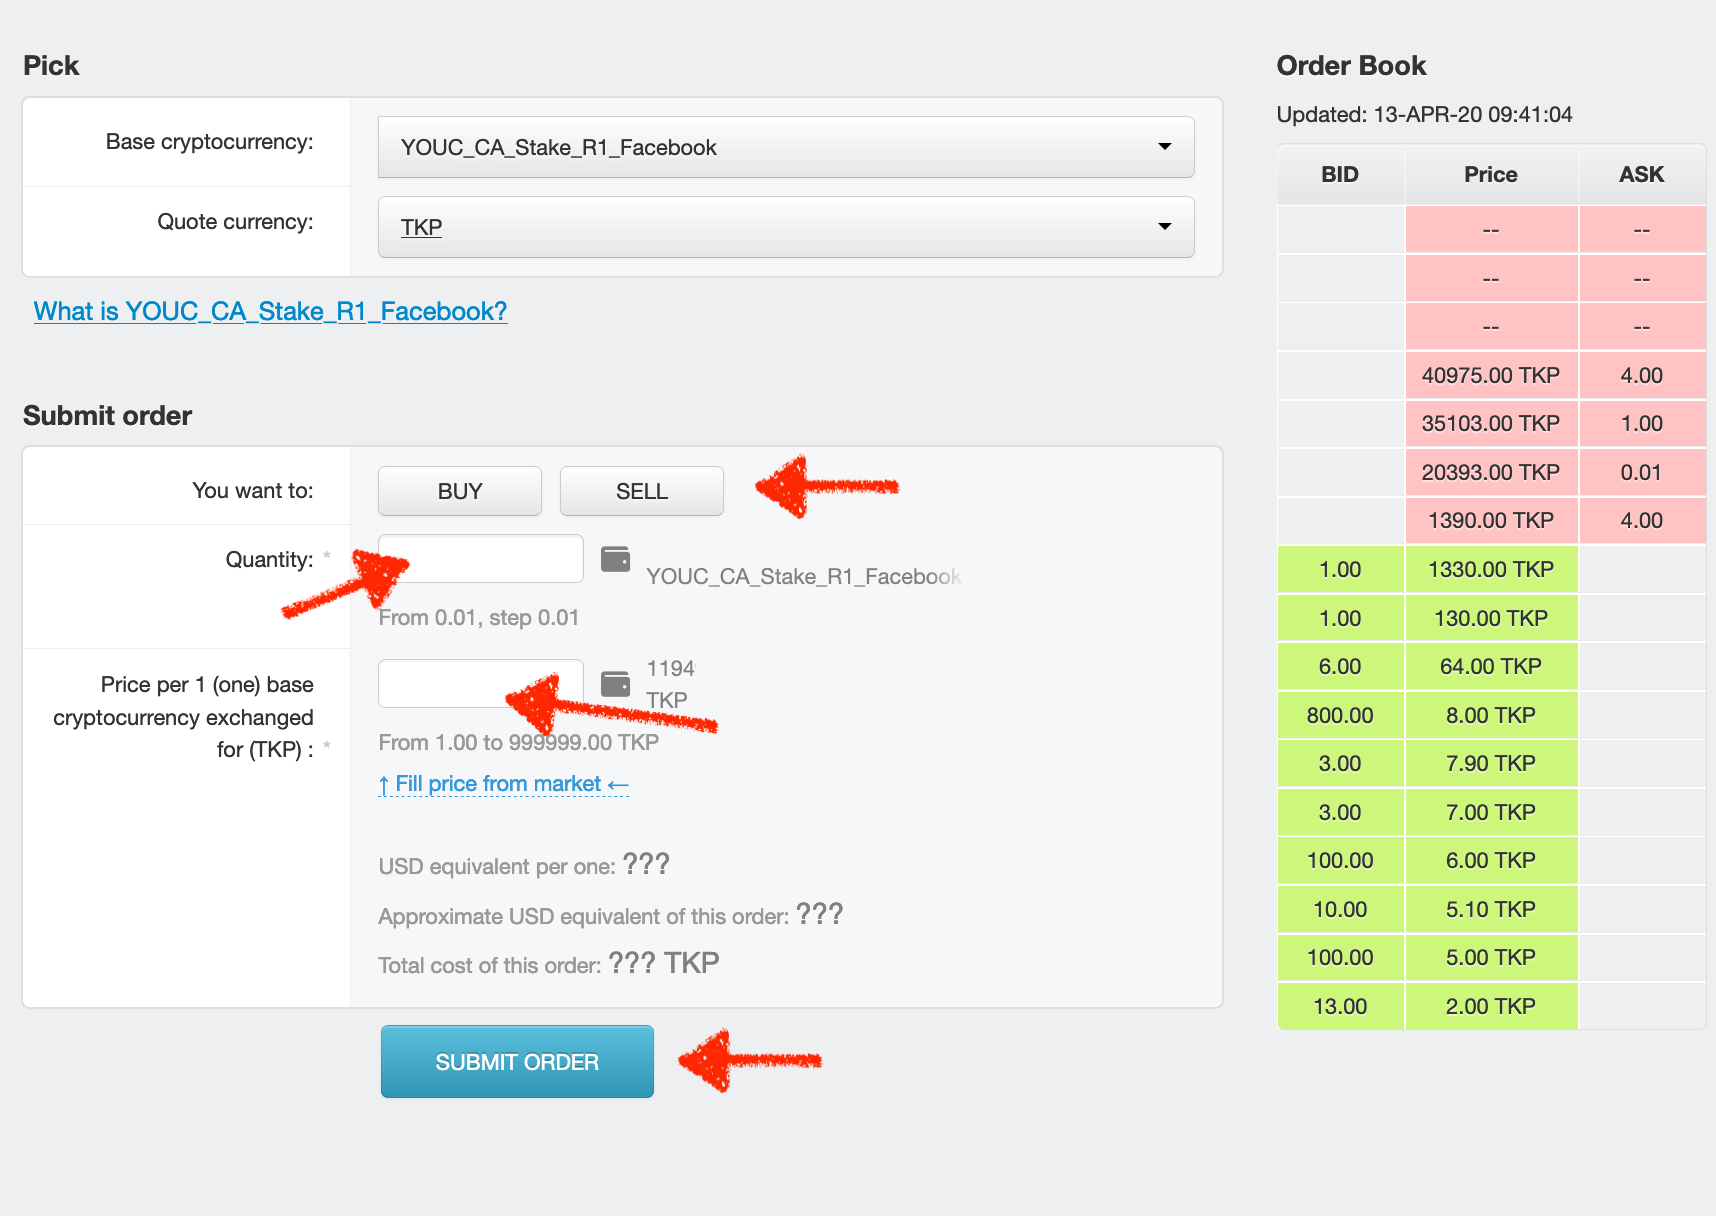Open the Quote currency TKP dropdown
This screenshot has width=1716, height=1216.
(x=785, y=227)
